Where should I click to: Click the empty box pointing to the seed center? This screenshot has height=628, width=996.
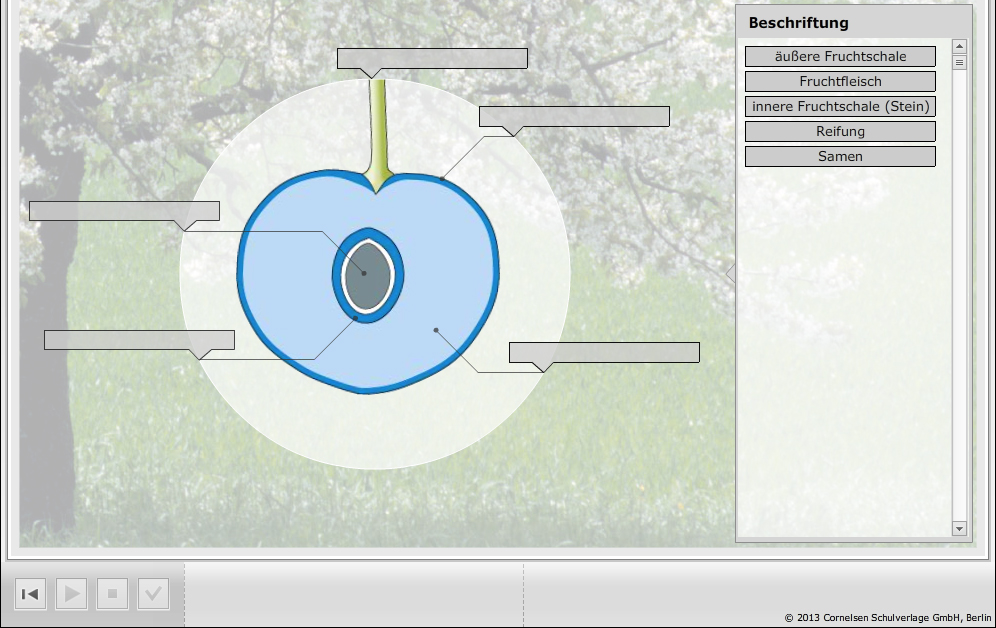(x=124, y=211)
